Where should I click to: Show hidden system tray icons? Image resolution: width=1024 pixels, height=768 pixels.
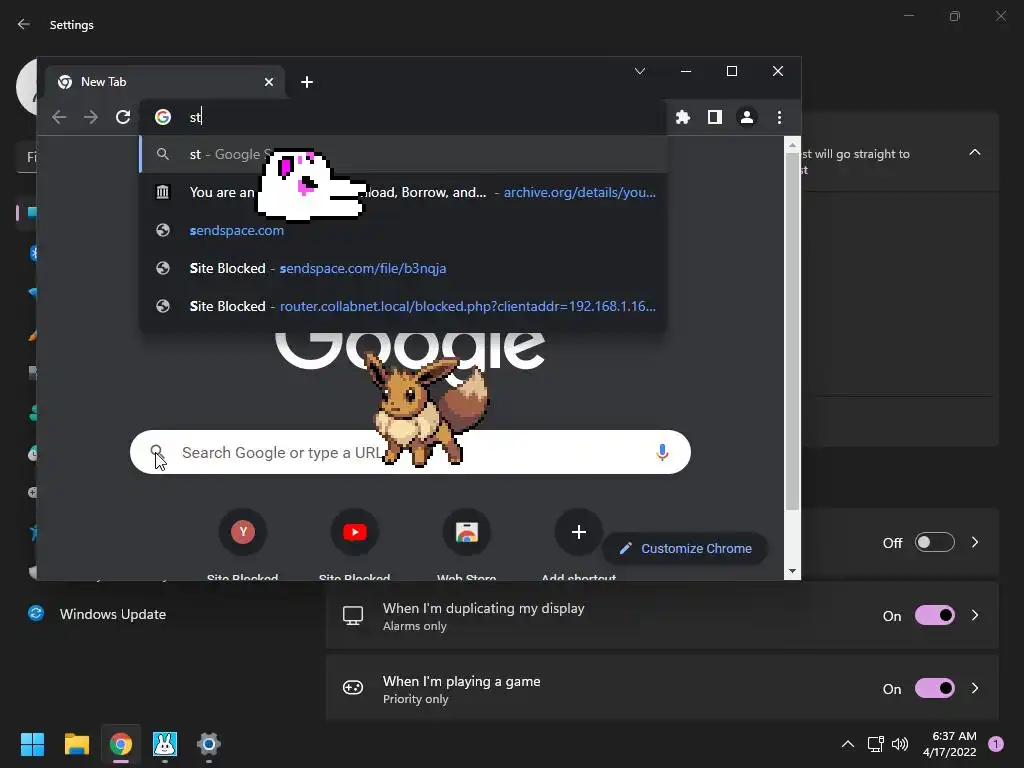848,744
